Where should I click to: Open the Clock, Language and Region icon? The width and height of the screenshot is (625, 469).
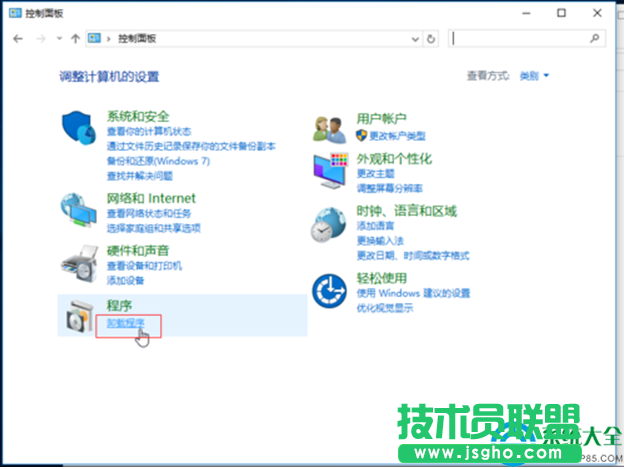(x=328, y=224)
